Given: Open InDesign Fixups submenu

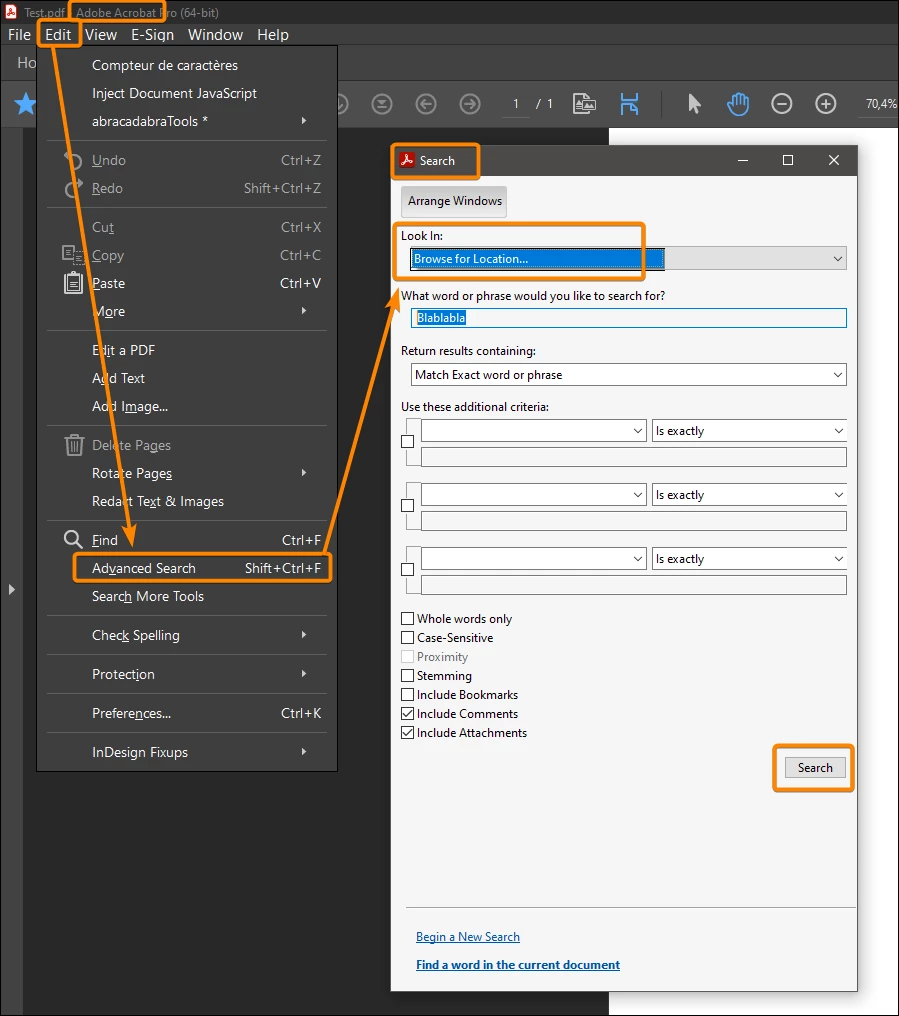Looking at the screenshot, I should [x=187, y=752].
